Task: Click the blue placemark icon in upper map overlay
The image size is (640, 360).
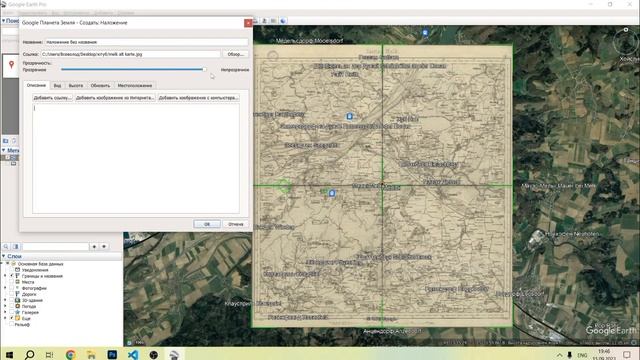Action: (349, 116)
